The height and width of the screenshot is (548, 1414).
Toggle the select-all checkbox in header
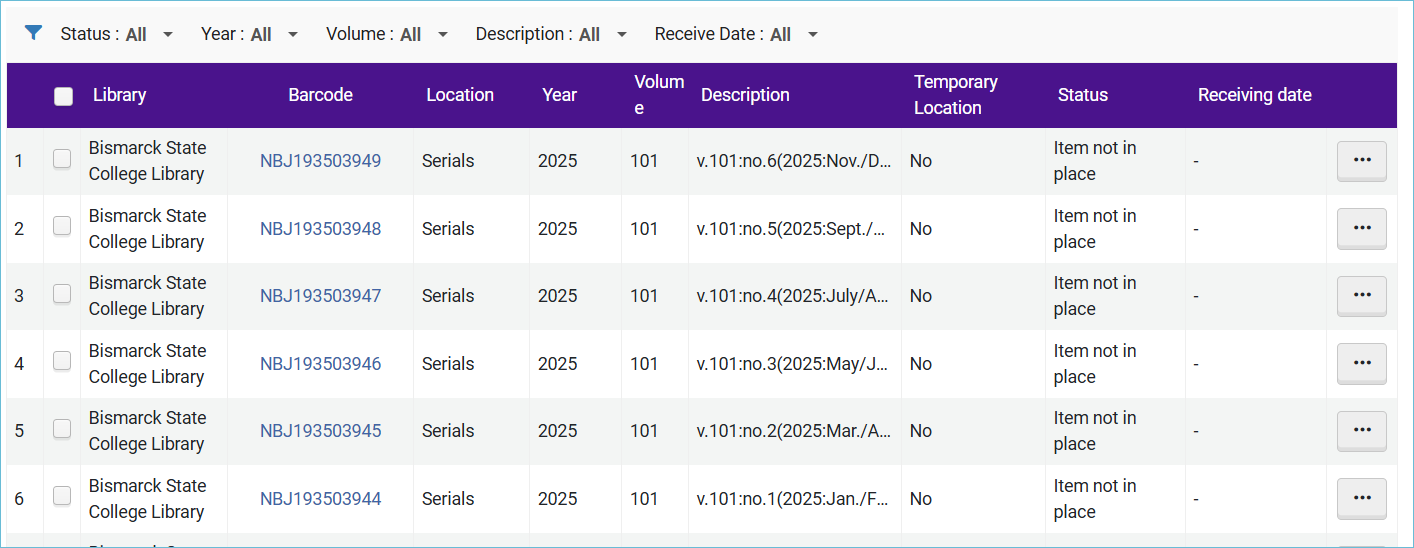coord(63,96)
